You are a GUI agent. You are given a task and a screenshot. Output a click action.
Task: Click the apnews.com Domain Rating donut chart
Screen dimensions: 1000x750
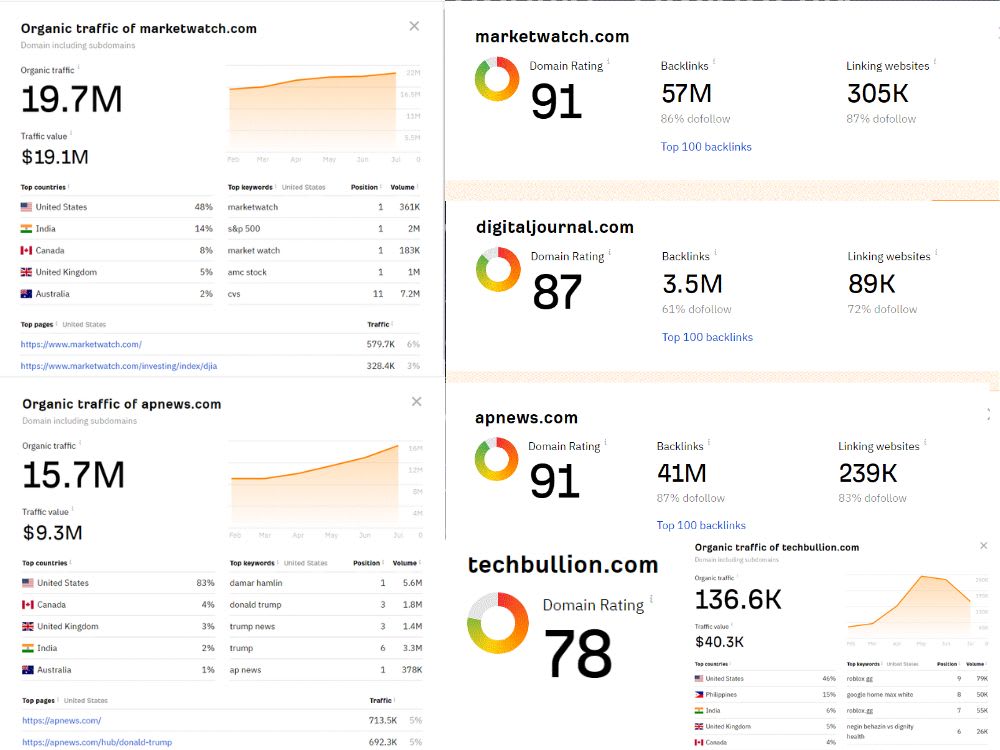[x=497, y=459]
